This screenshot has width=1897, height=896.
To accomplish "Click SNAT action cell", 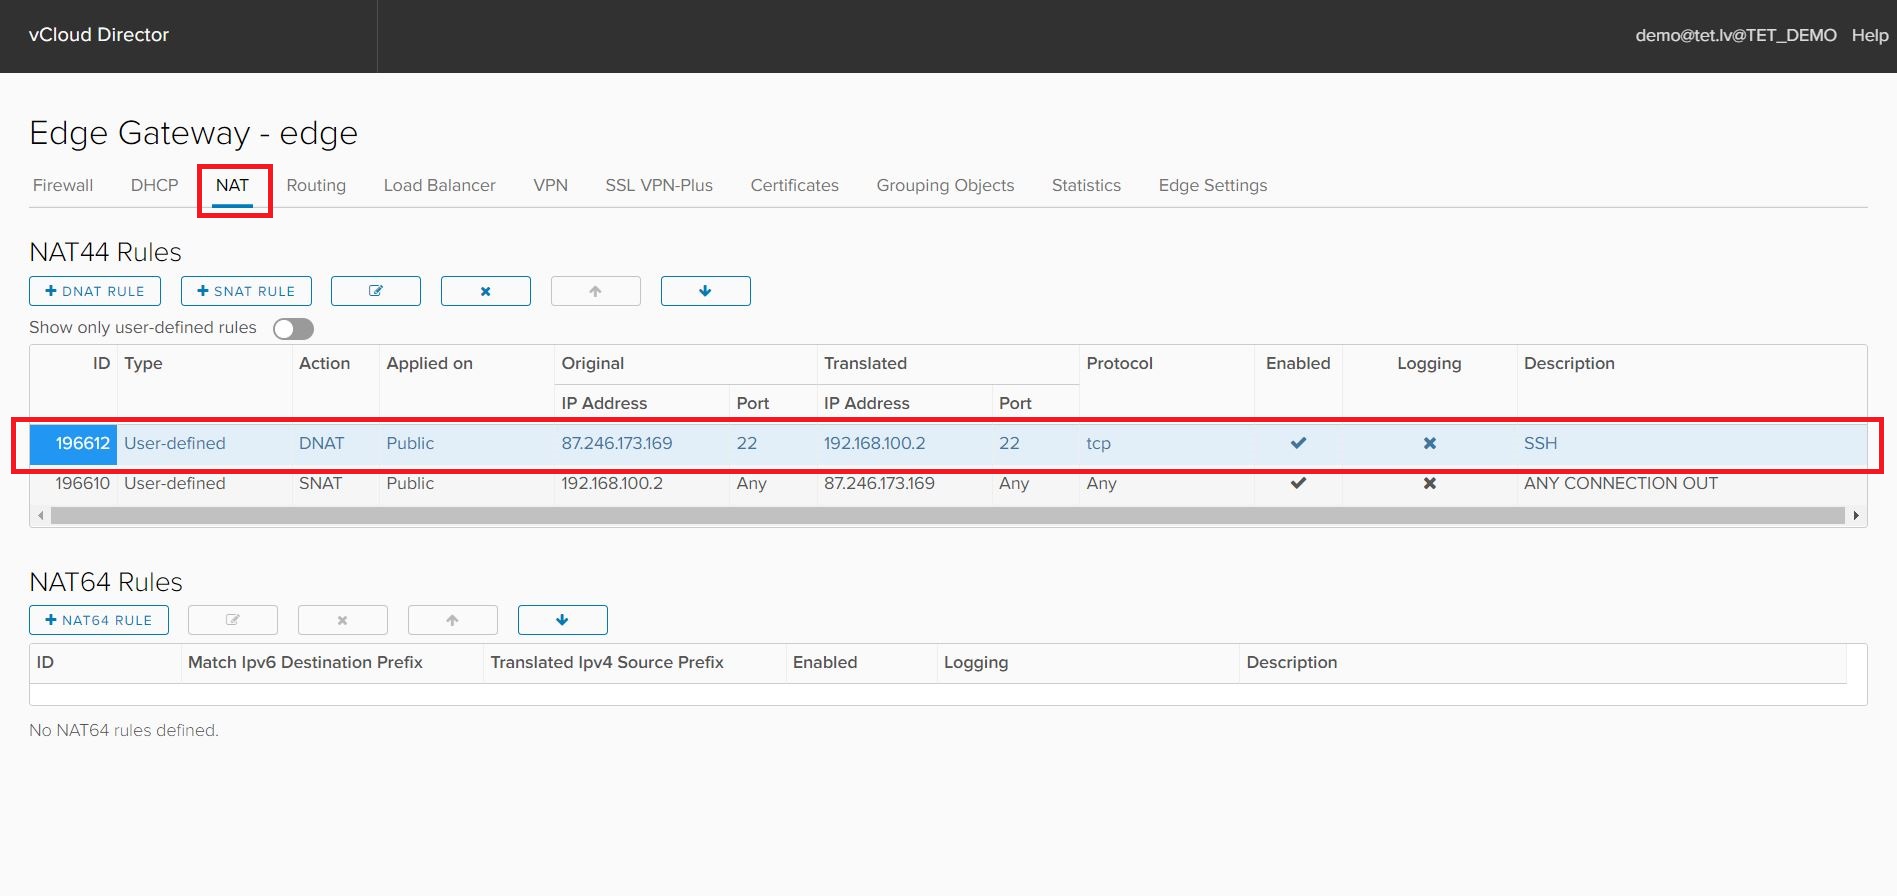I will [320, 483].
